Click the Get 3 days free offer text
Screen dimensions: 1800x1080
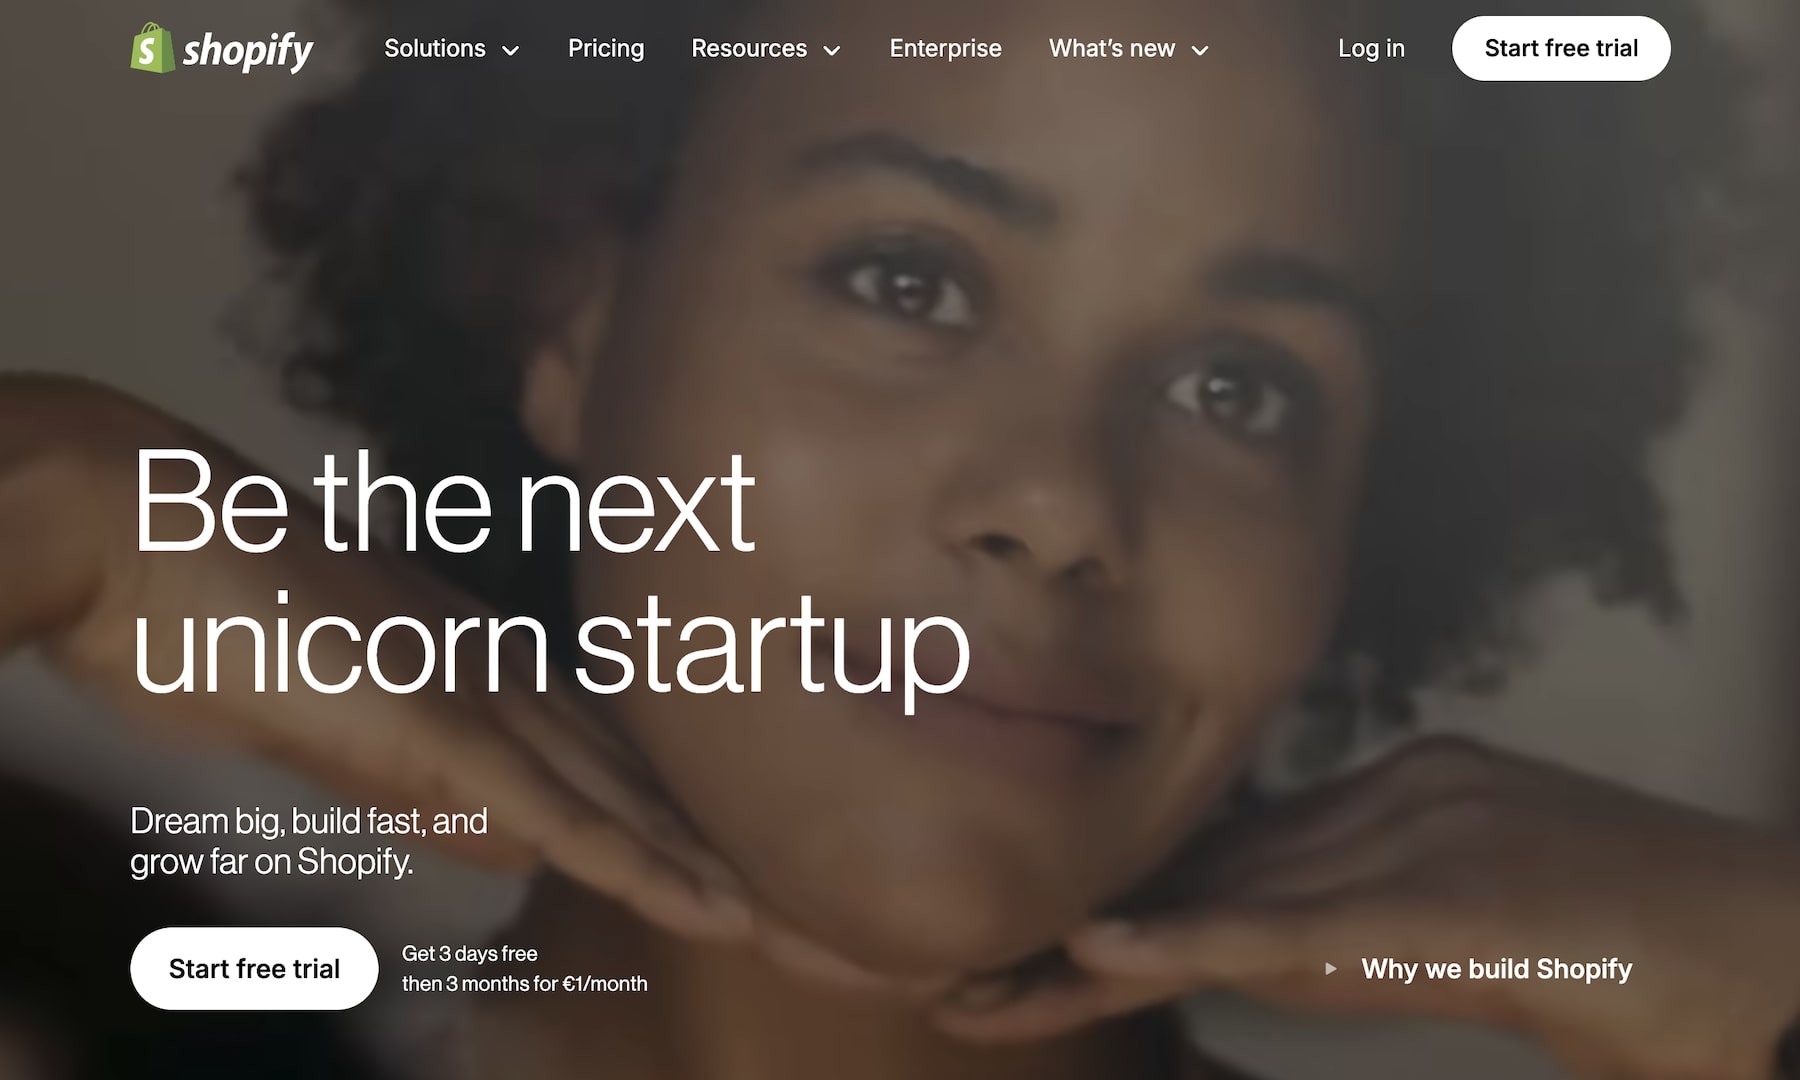click(x=470, y=954)
